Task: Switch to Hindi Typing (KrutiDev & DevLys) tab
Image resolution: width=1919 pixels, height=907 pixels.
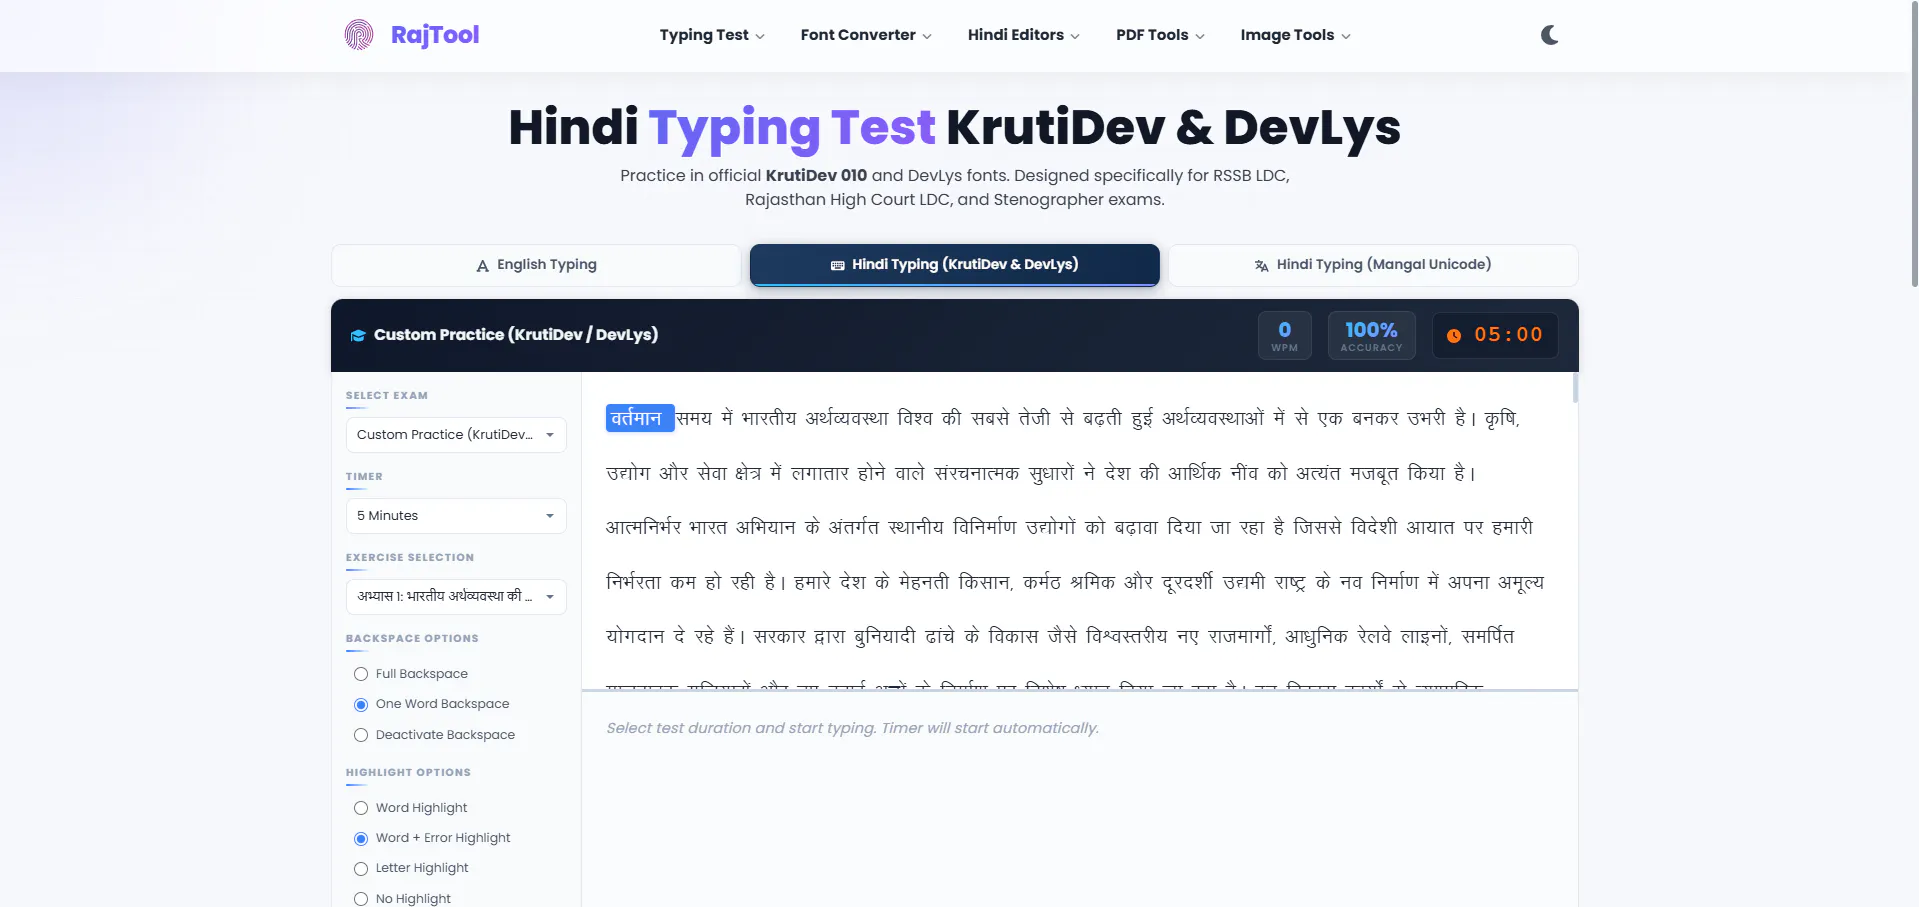Action: [x=955, y=265]
